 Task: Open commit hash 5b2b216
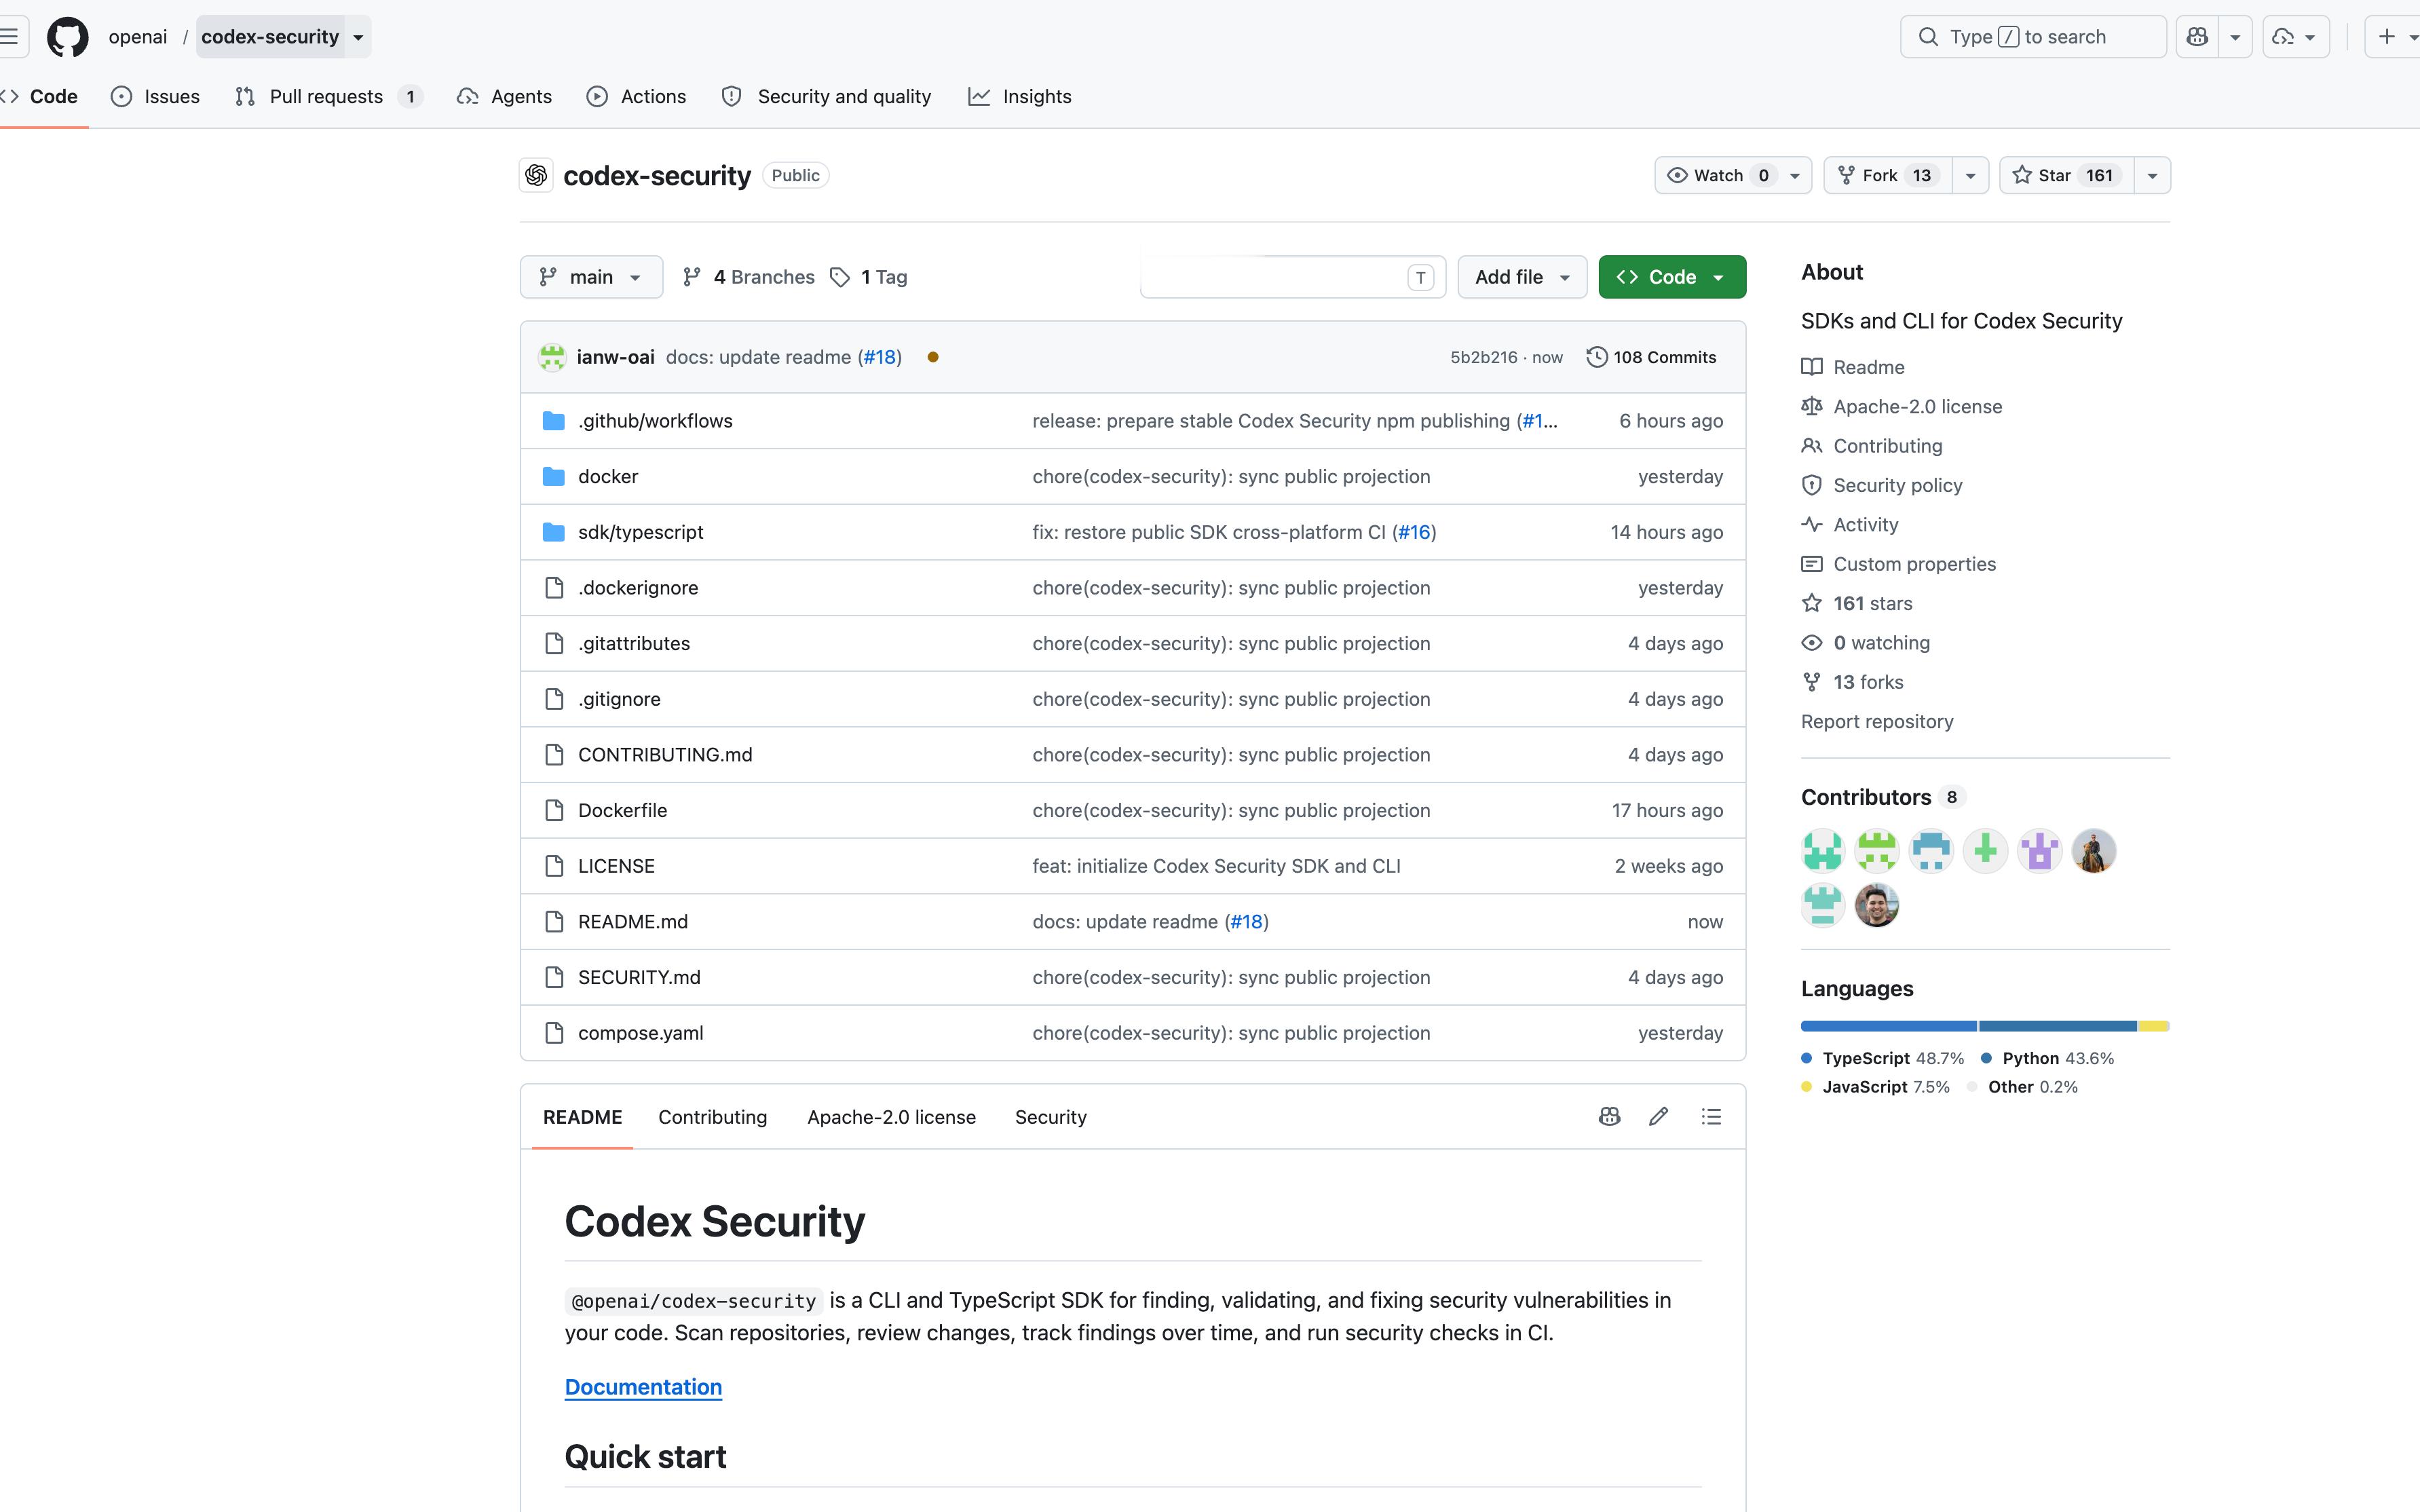coord(1483,357)
